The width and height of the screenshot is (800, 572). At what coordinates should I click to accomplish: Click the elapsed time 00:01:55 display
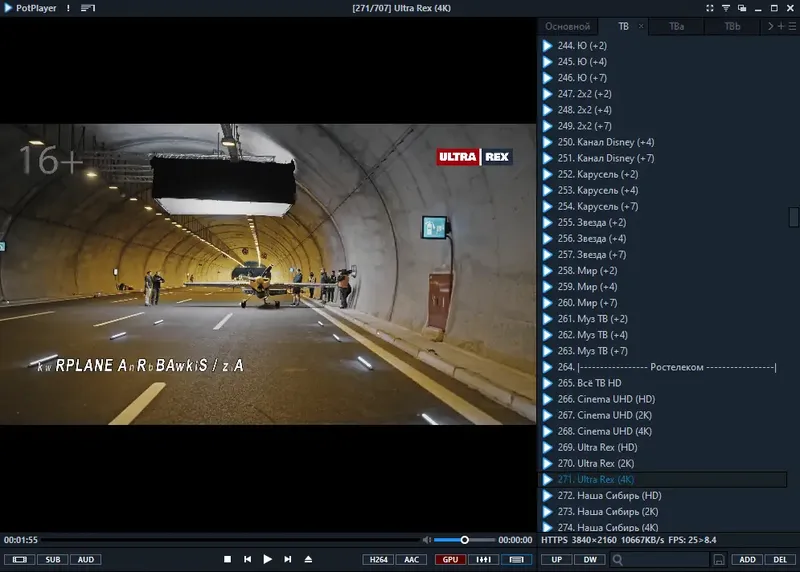[21, 540]
